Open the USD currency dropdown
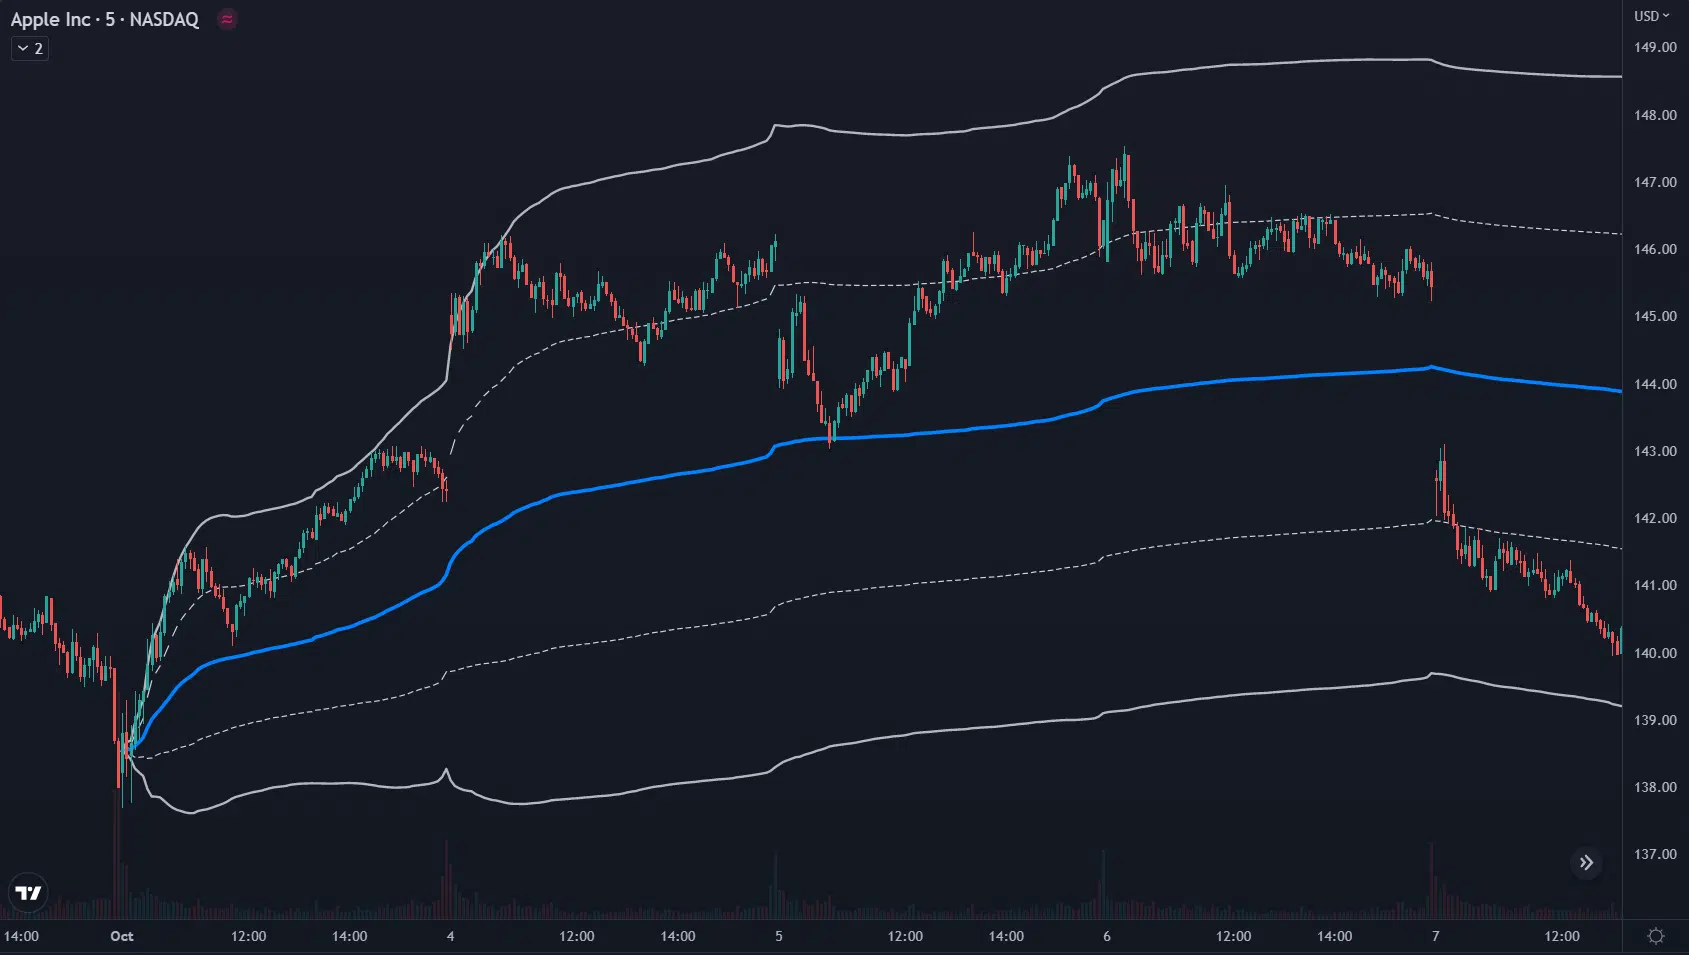Screen dimensions: 1689x955 pyautogui.click(x=1652, y=16)
